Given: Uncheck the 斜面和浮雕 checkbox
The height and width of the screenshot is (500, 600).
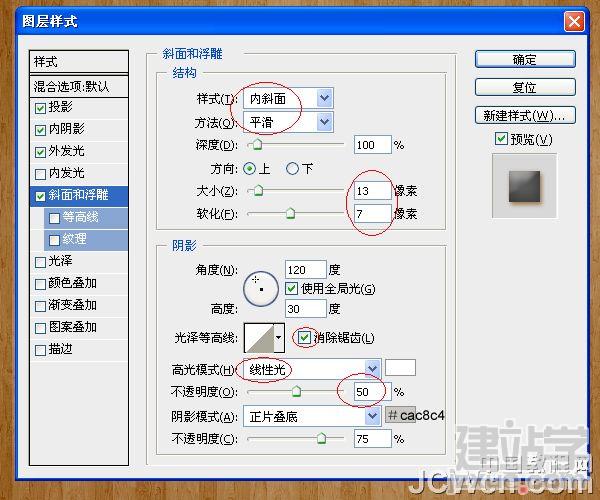Looking at the screenshot, I should tap(40, 197).
